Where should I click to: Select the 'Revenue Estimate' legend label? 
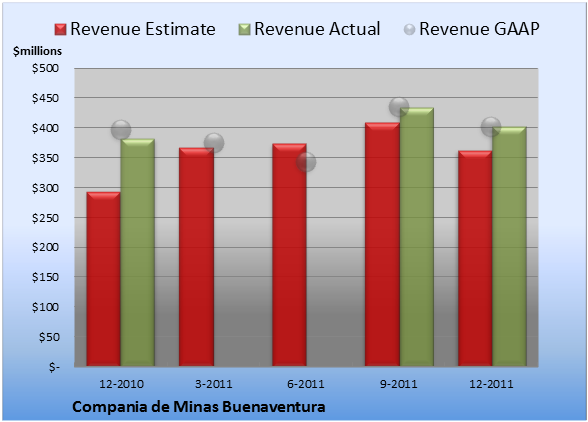[143, 29]
